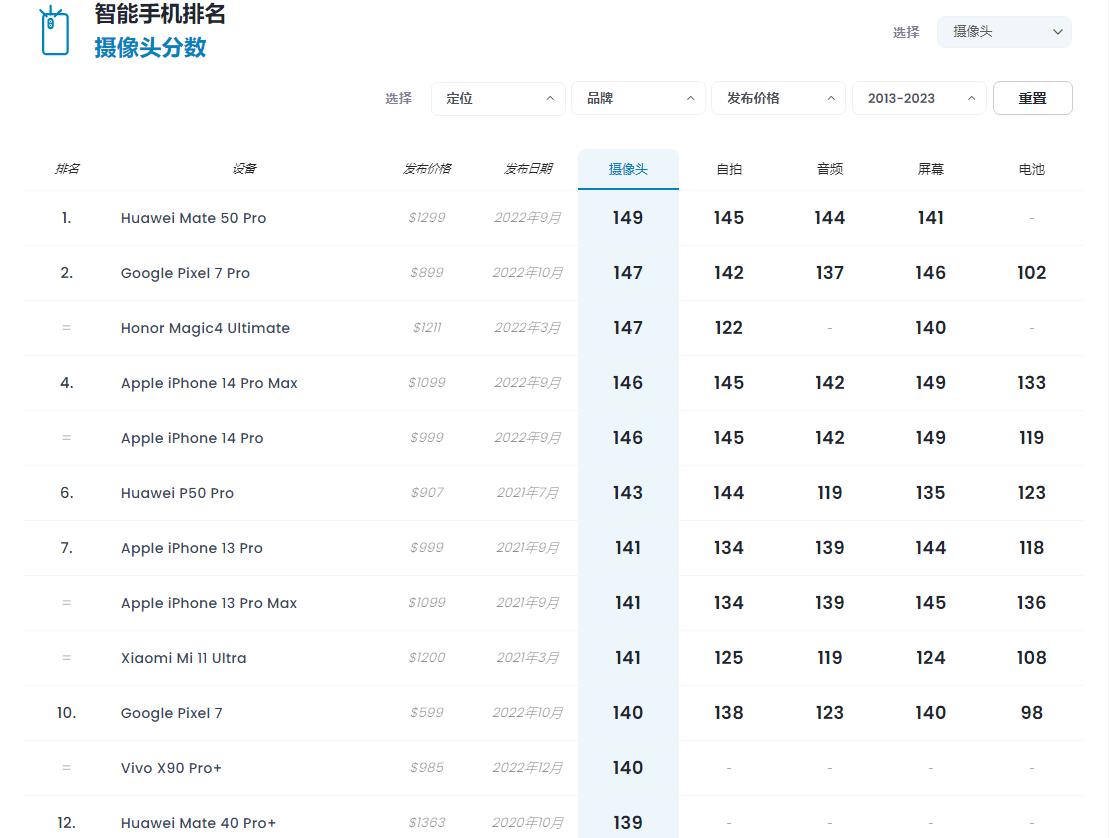Click the 重置 reset button
Viewport: 1109px width, 838px height.
[1033, 98]
